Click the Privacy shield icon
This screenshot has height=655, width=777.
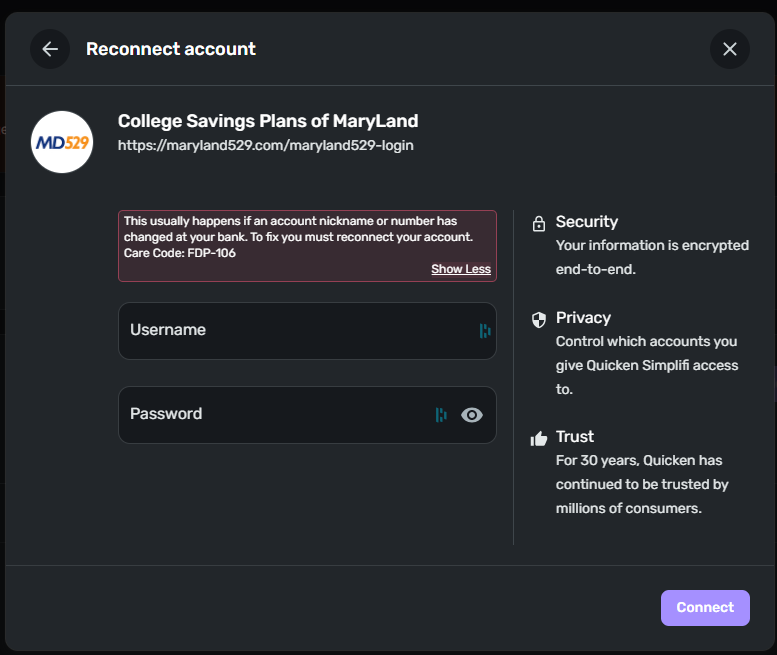[x=539, y=319]
